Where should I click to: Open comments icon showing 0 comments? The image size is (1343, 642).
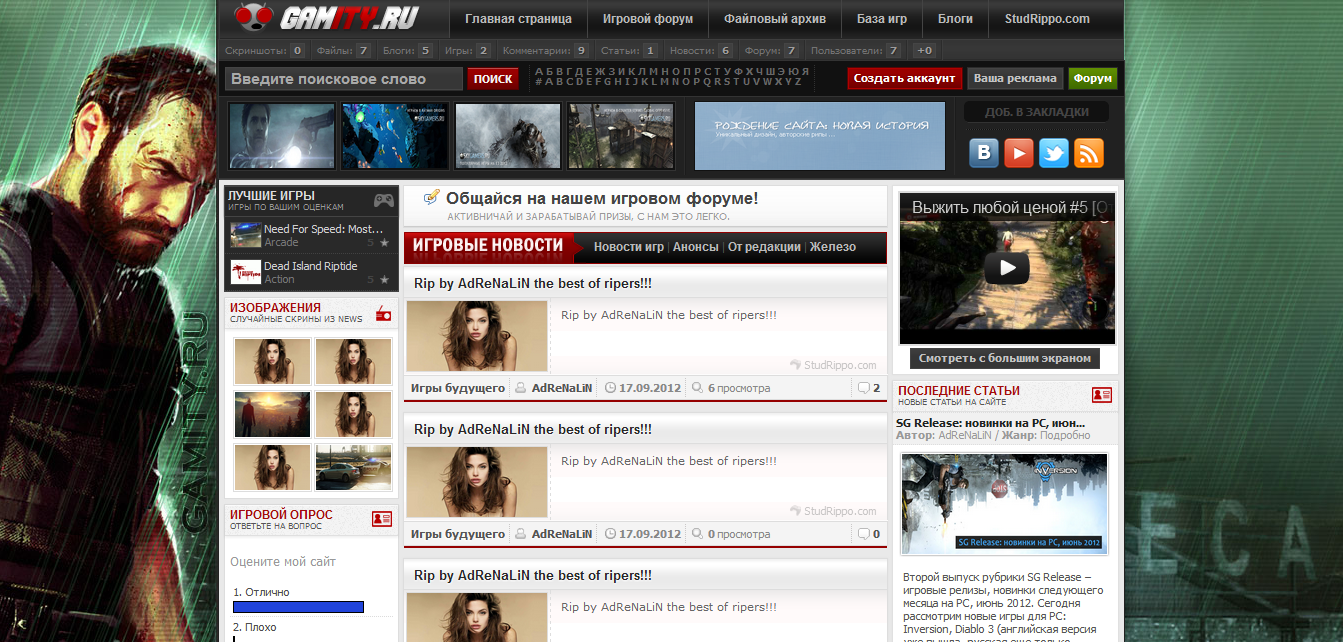click(x=863, y=534)
